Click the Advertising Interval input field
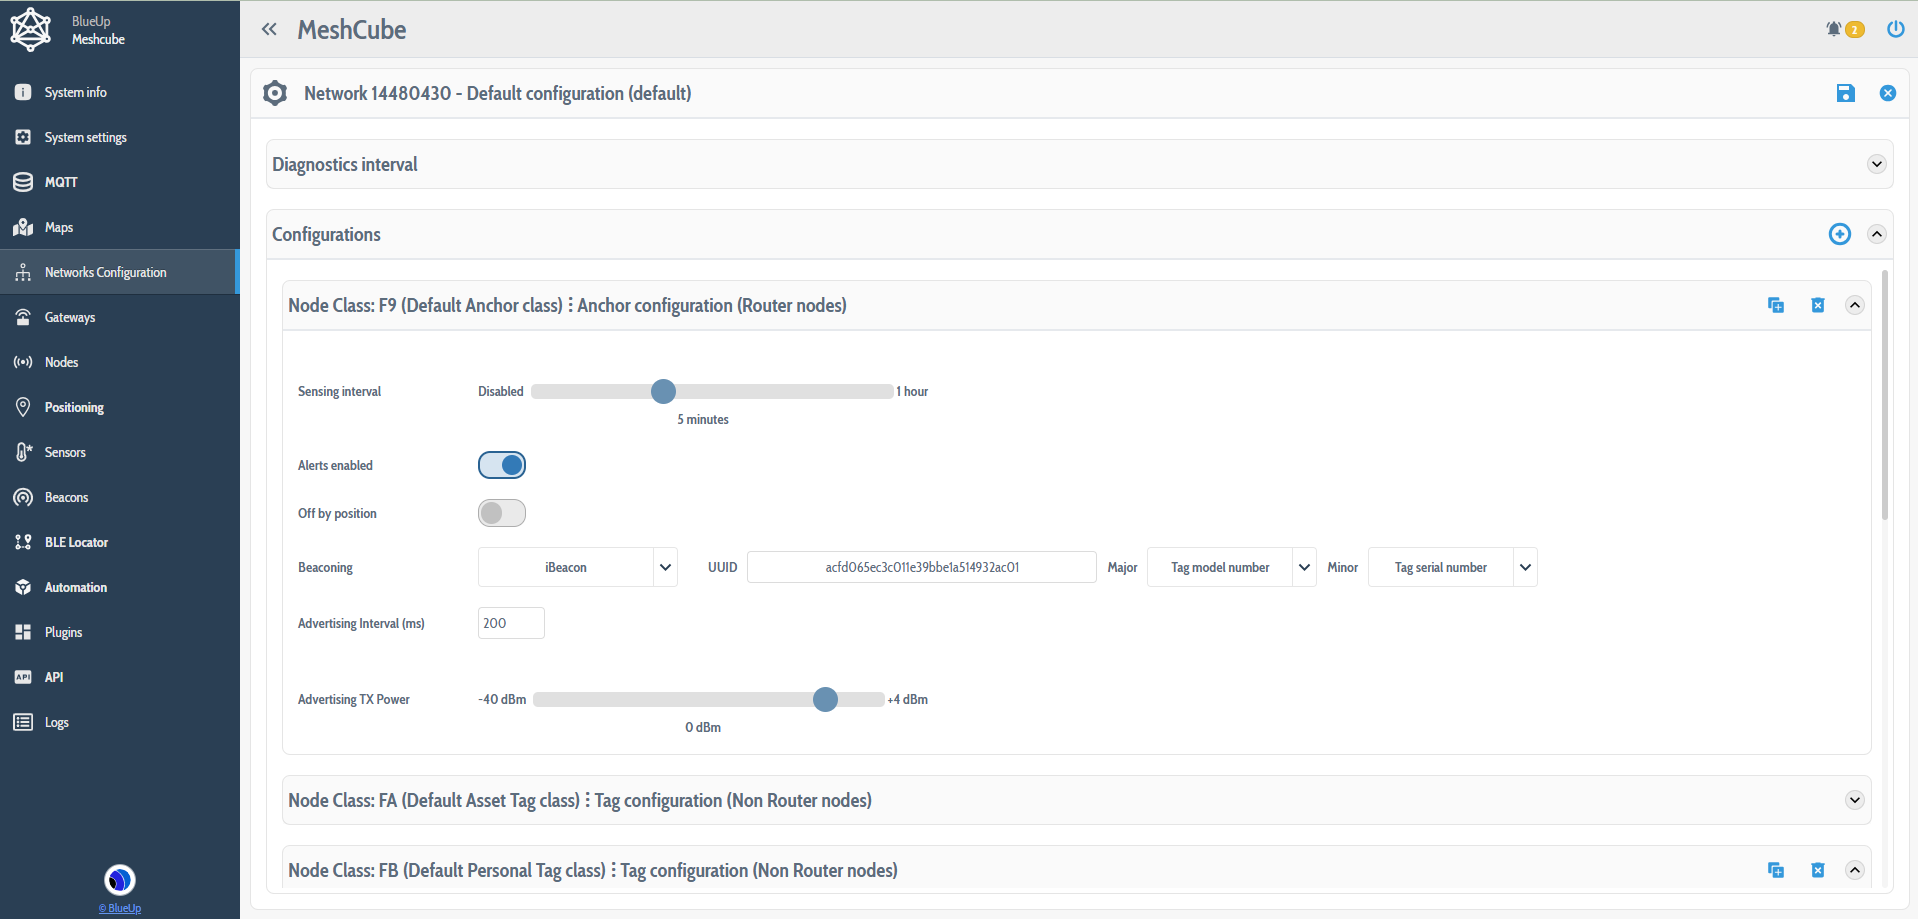Viewport: 1918px width, 919px height. tap(511, 623)
